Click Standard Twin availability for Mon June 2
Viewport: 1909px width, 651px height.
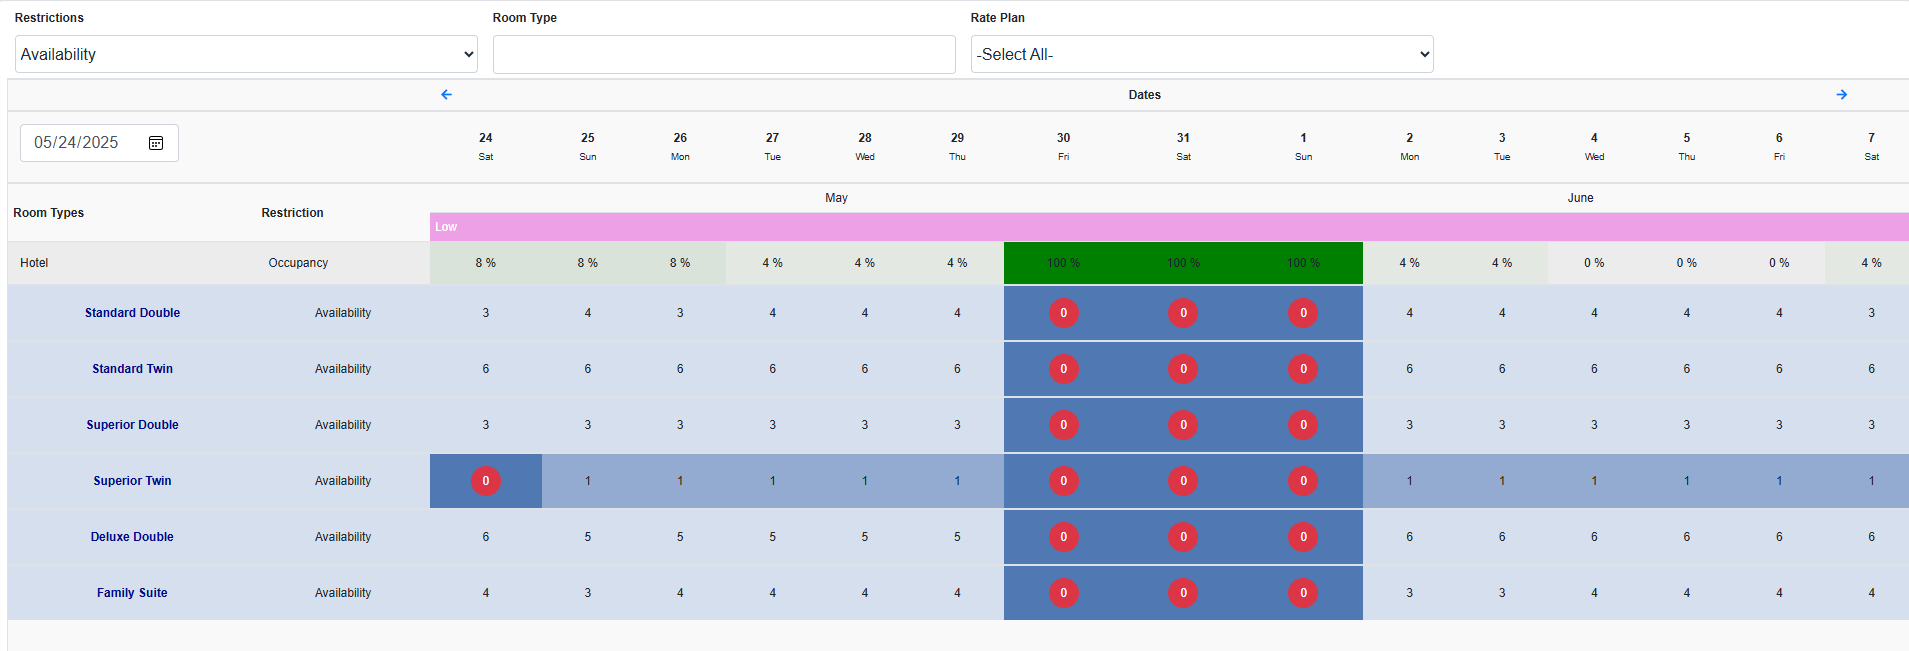tap(1409, 369)
